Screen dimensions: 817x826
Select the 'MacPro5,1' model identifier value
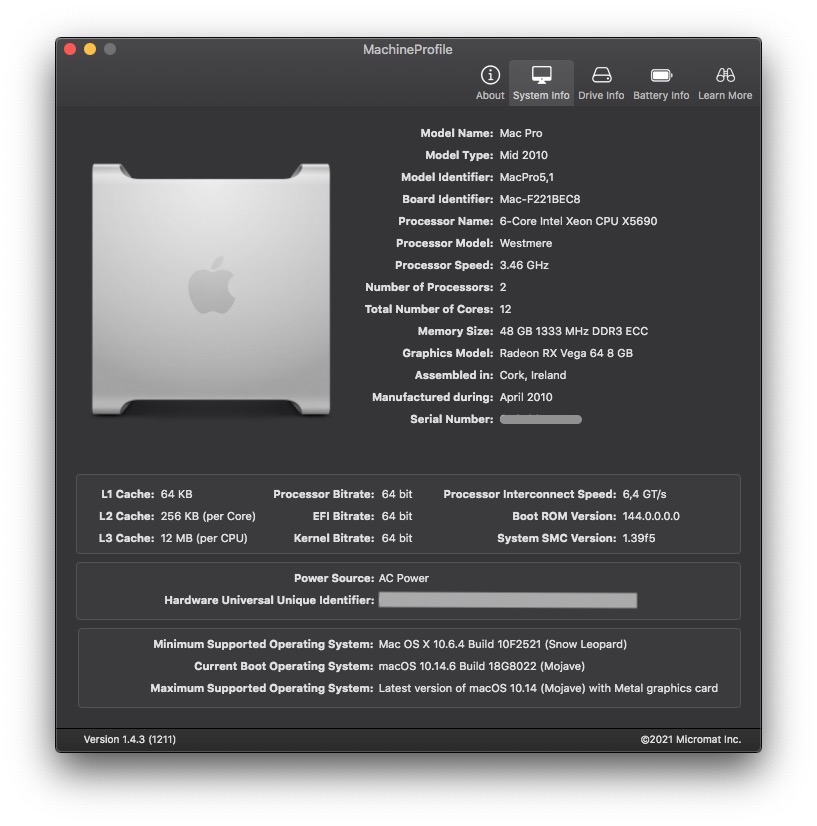point(526,178)
